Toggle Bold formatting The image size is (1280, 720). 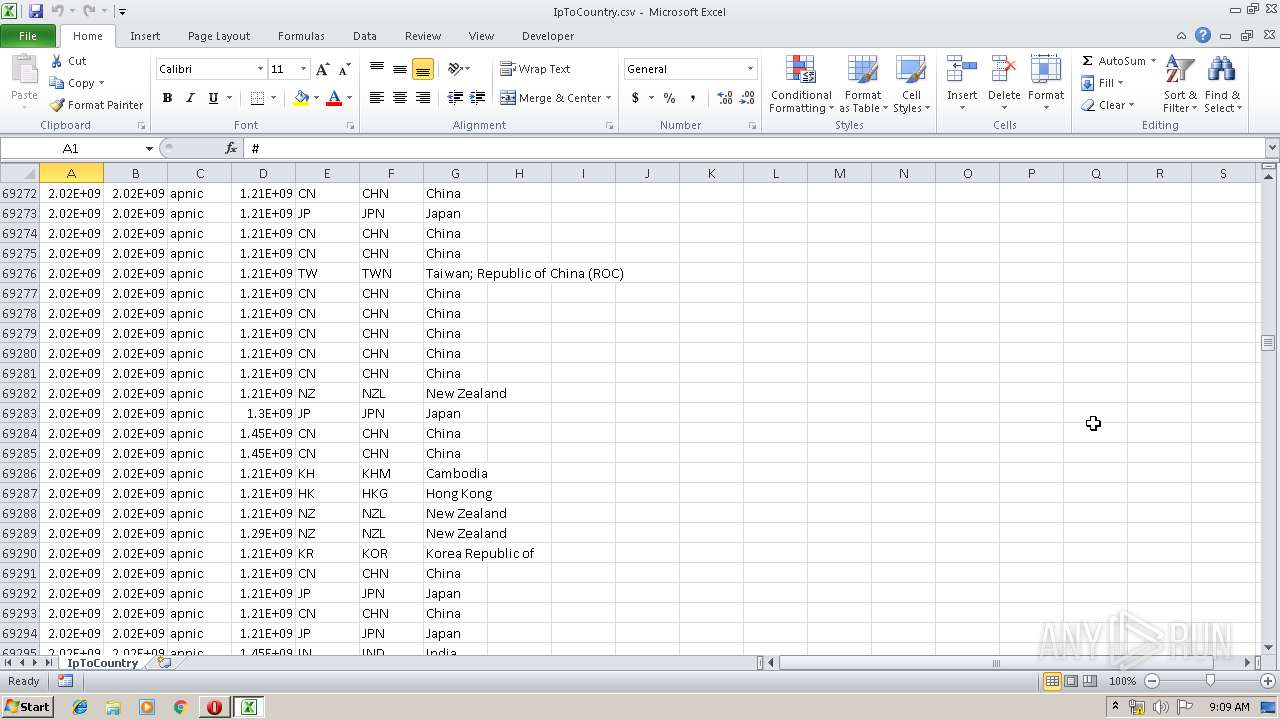(x=167, y=98)
